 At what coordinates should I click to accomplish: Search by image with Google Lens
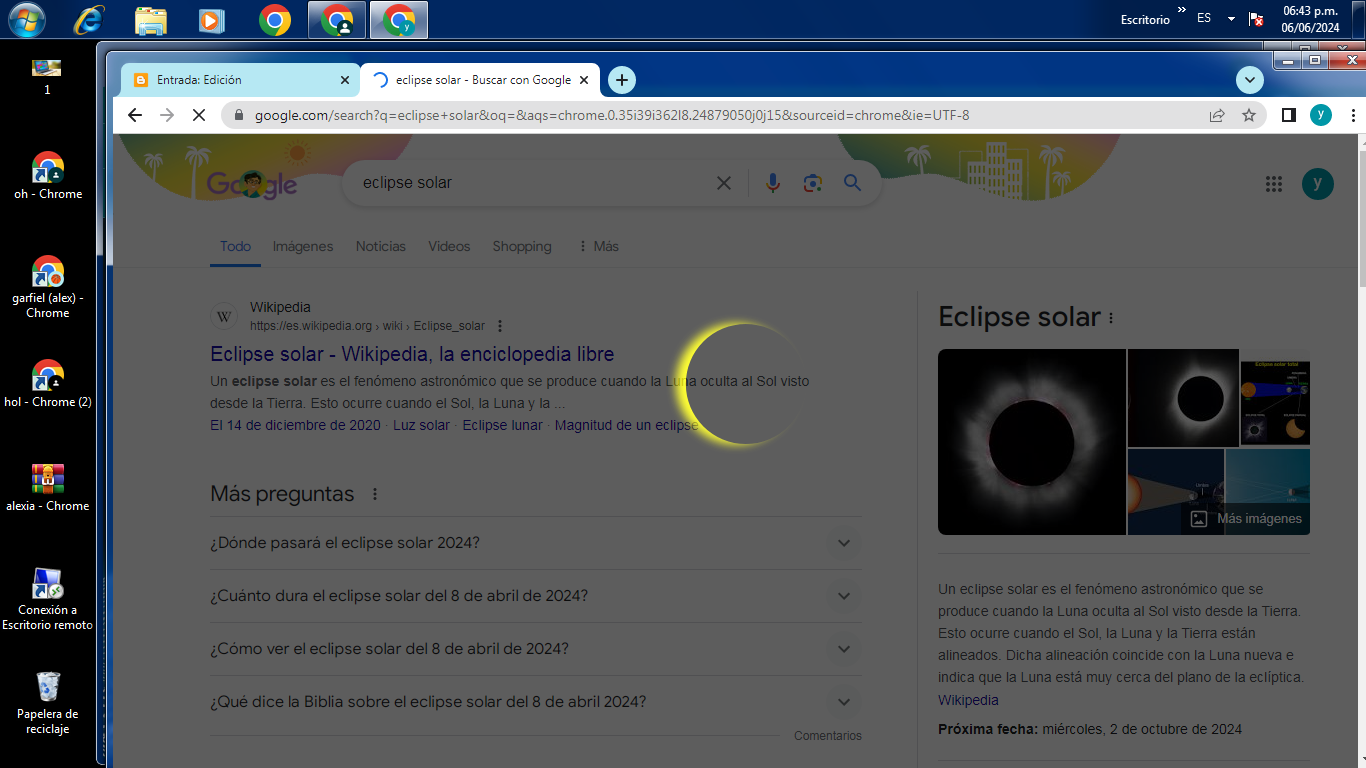coord(812,183)
